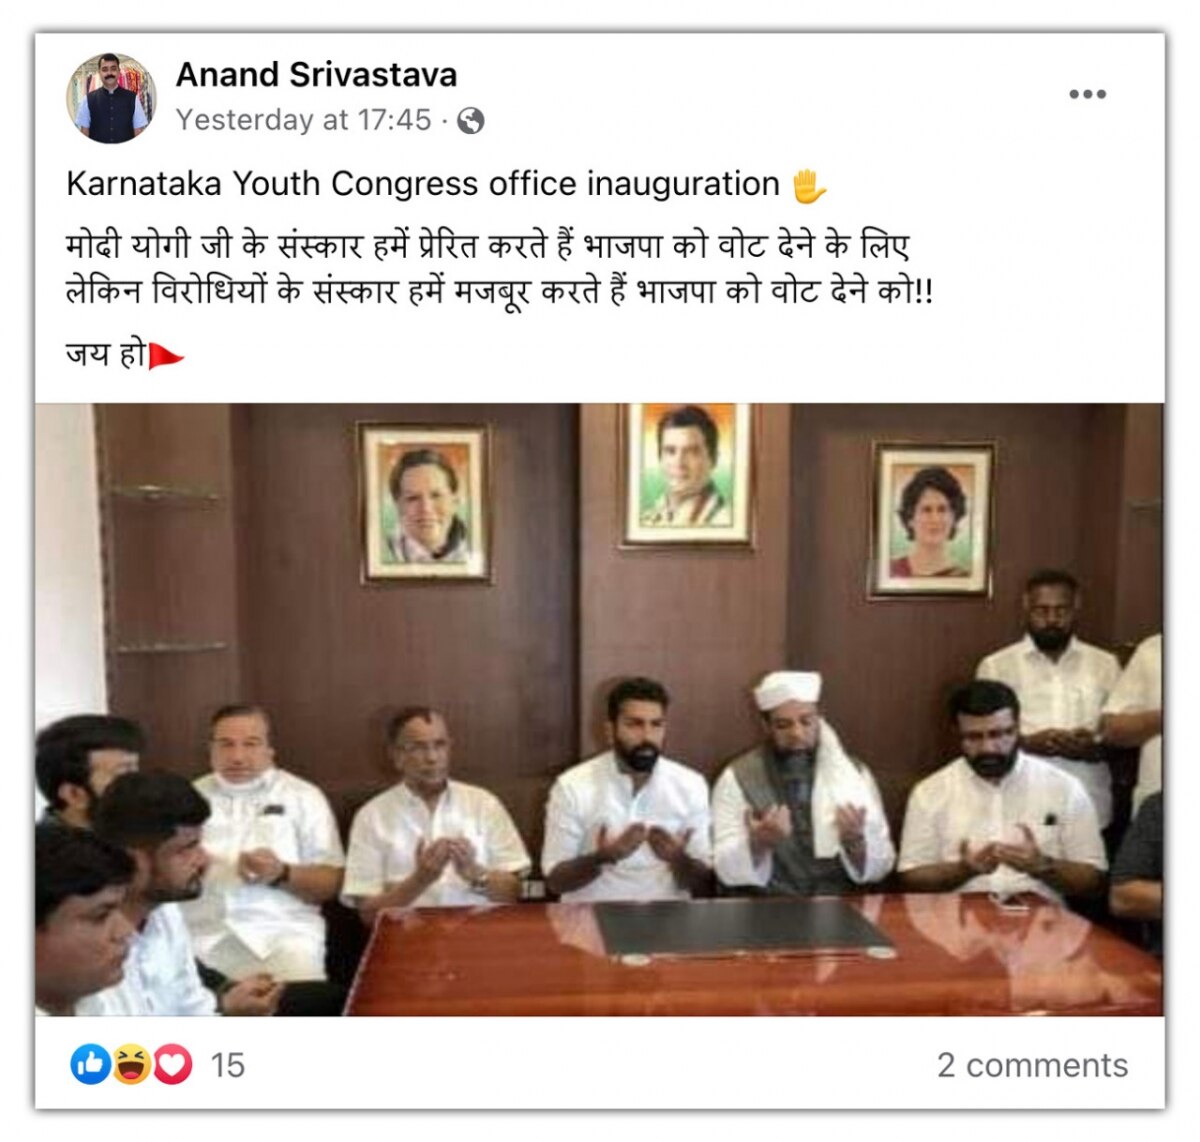View the 15 reactions count
The height and width of the screenshot is (1142, 1200).
click(x=228, y=1066)
